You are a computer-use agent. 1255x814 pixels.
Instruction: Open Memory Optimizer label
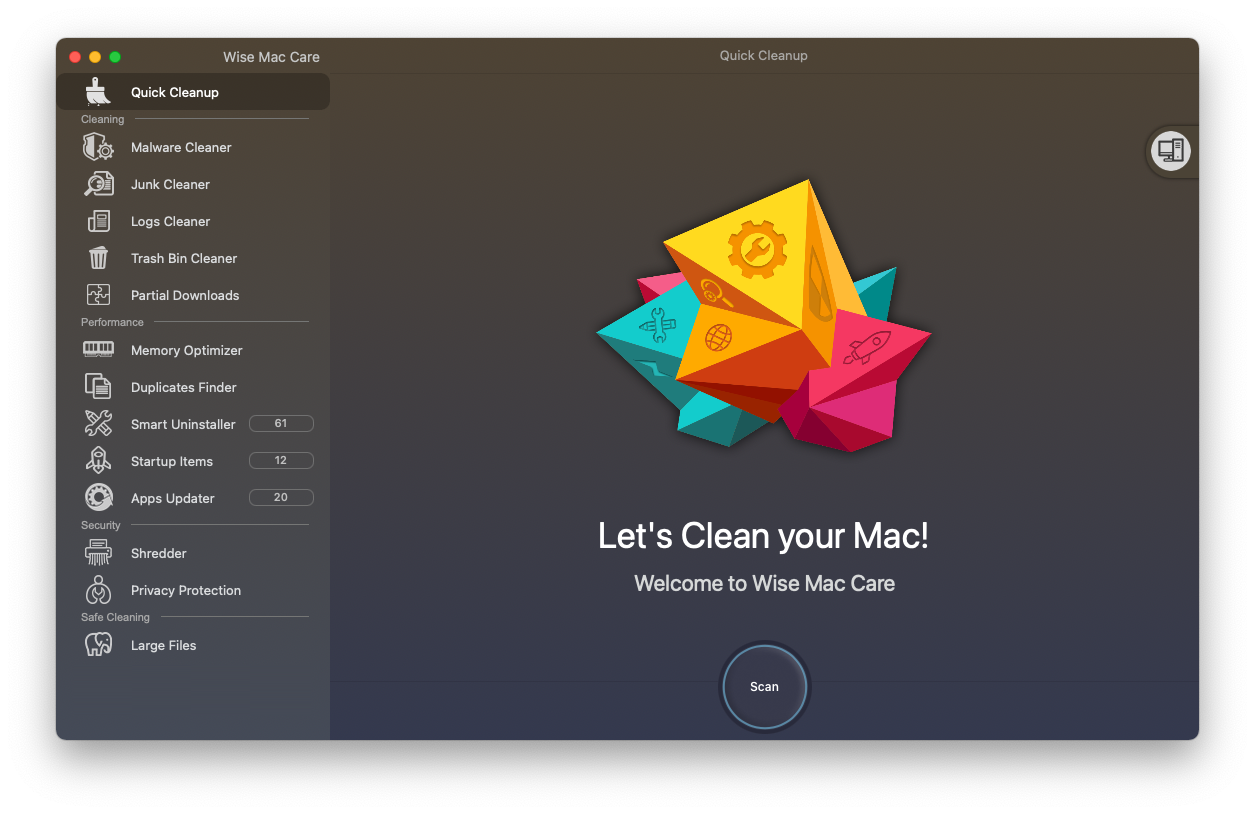pyautogui.click(x=187, y=350)
